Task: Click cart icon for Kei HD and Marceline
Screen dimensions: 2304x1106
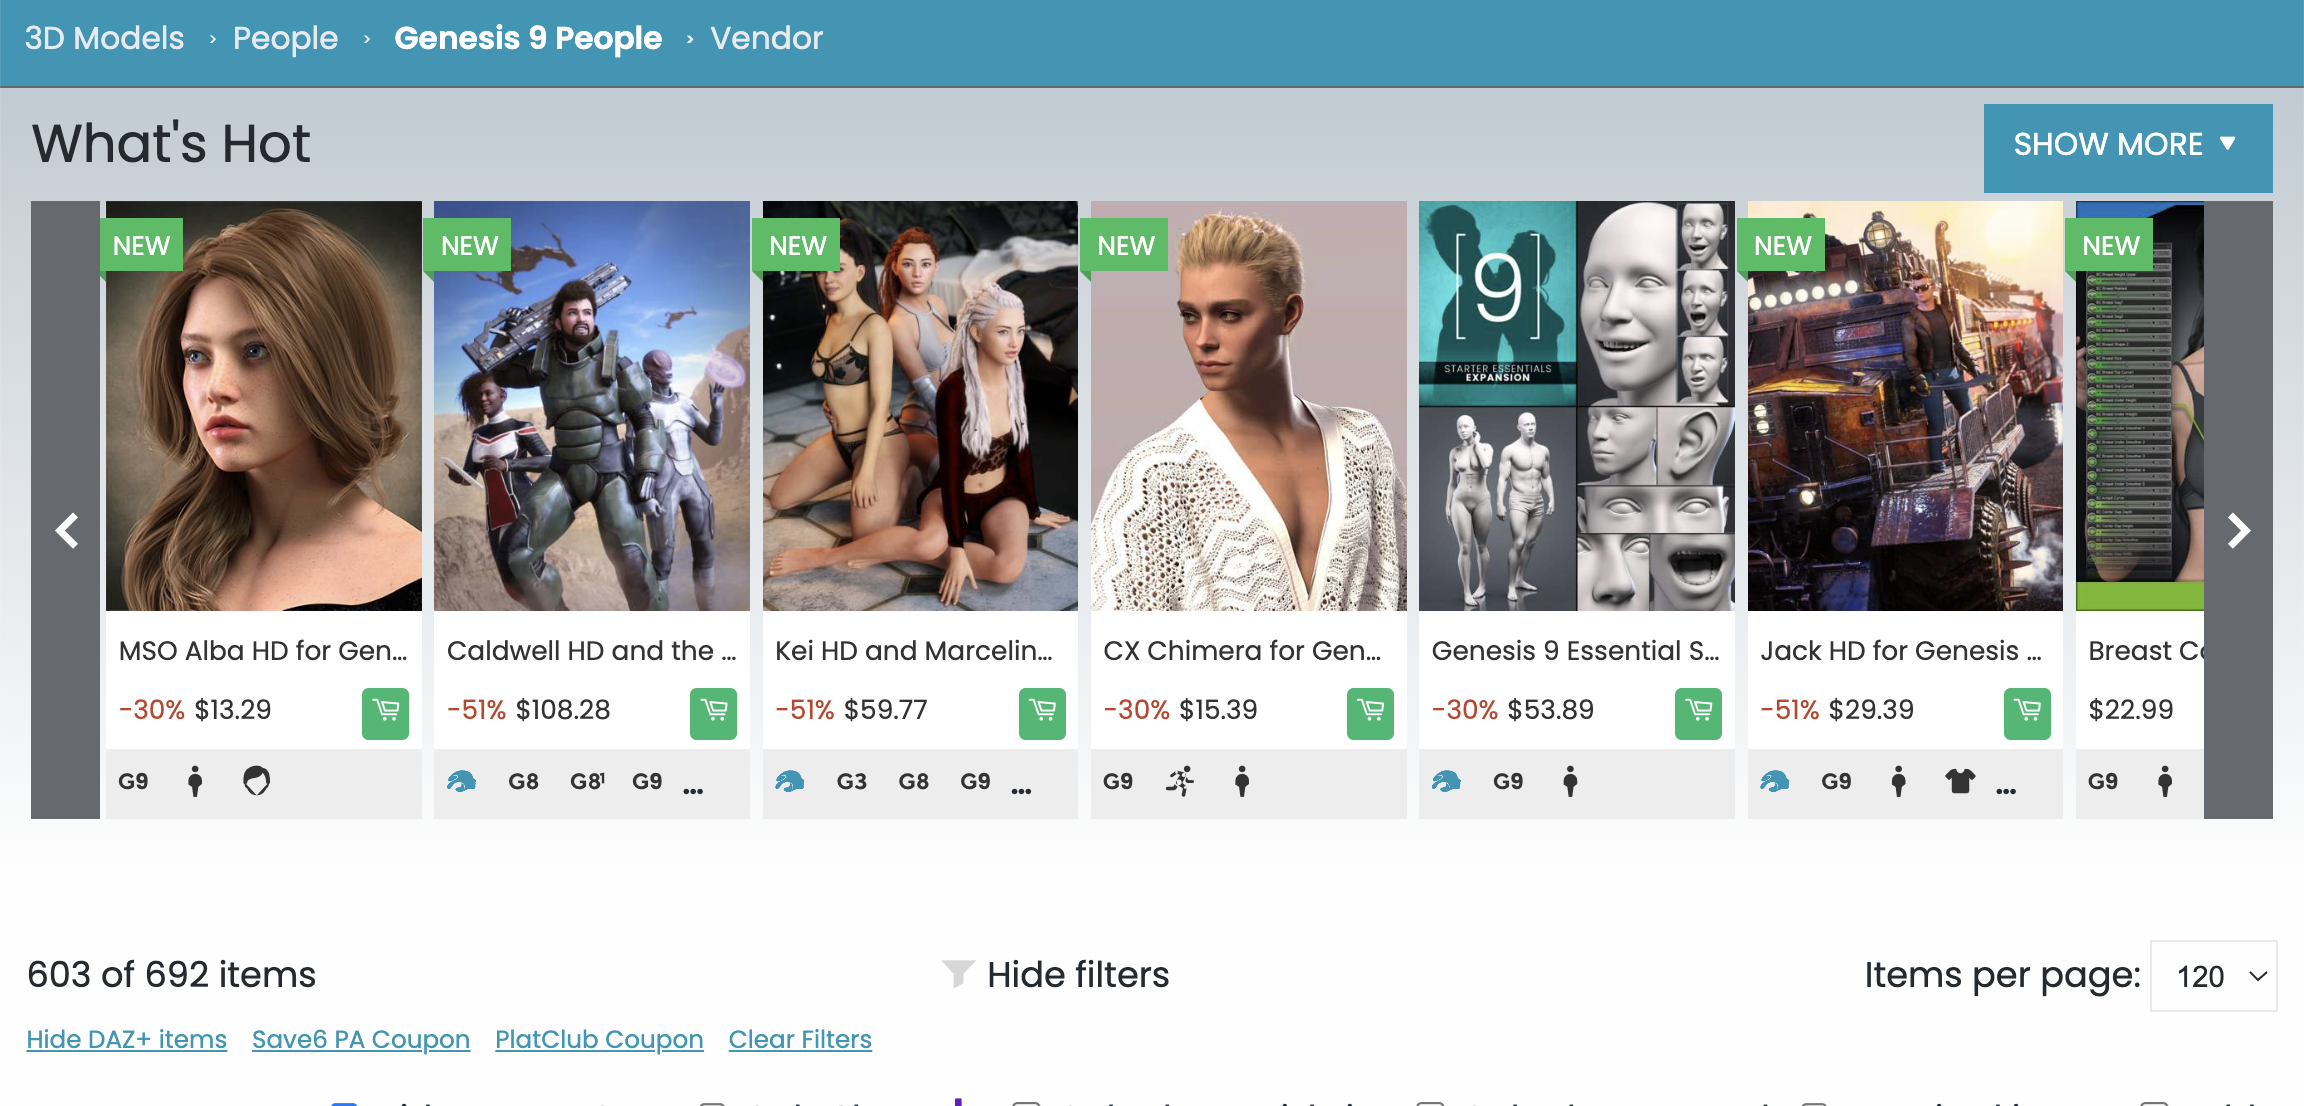Action: (x=1042, y=713)
